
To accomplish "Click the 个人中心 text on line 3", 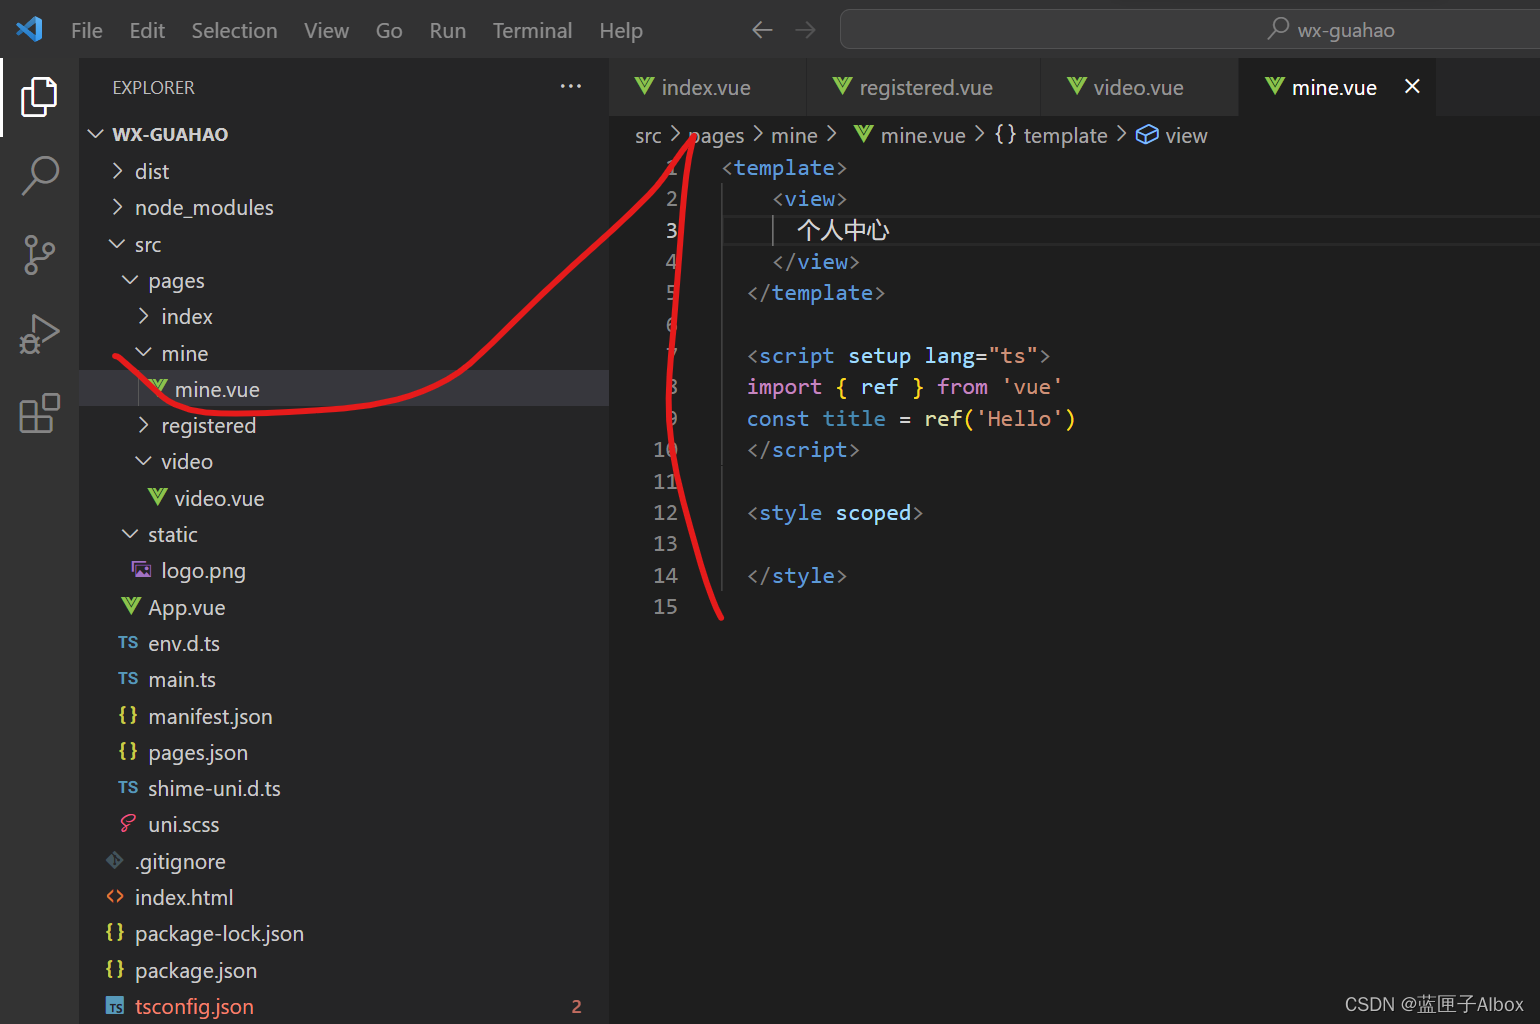I will [x=843, y=230].
